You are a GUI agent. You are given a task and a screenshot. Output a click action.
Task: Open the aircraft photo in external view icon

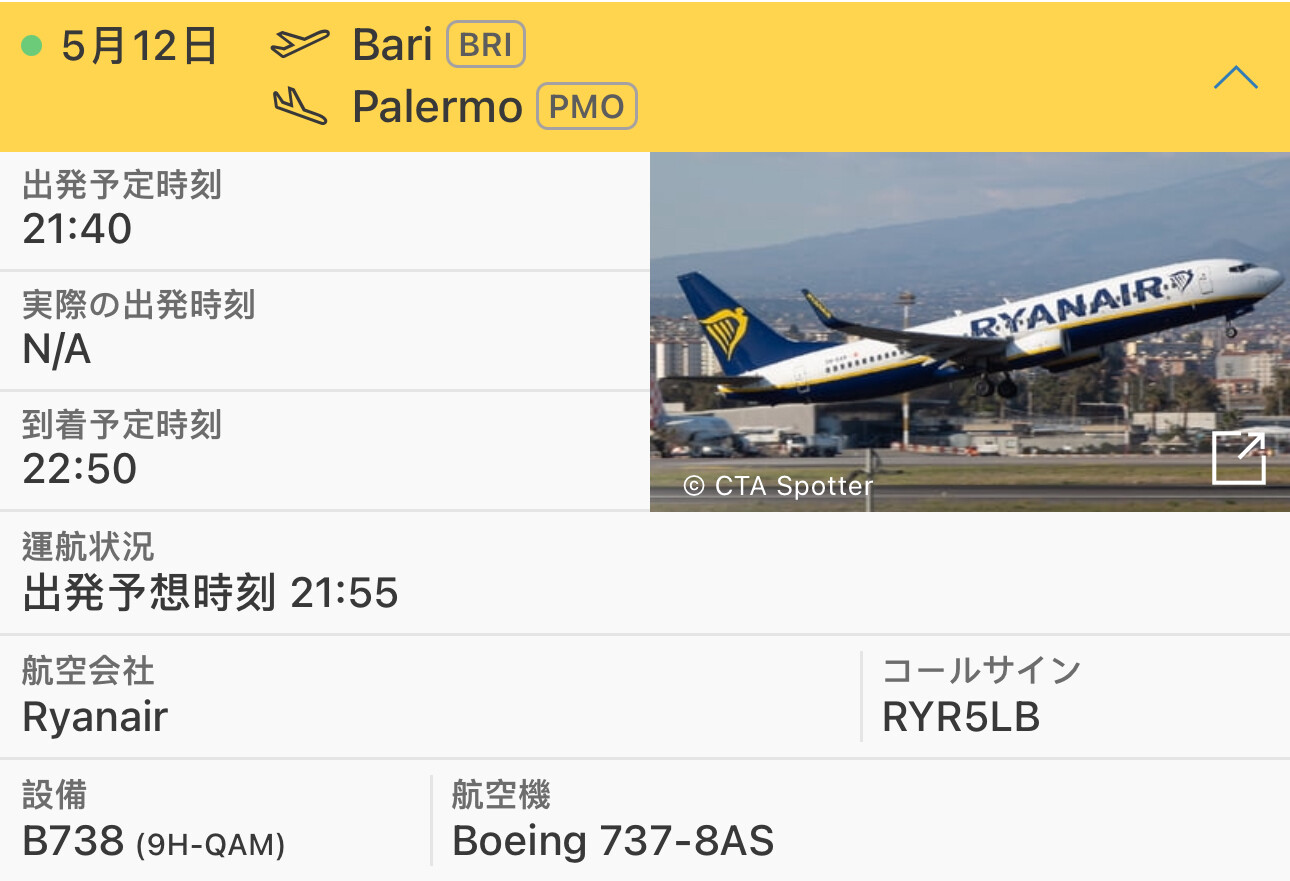pos(1238,458)
